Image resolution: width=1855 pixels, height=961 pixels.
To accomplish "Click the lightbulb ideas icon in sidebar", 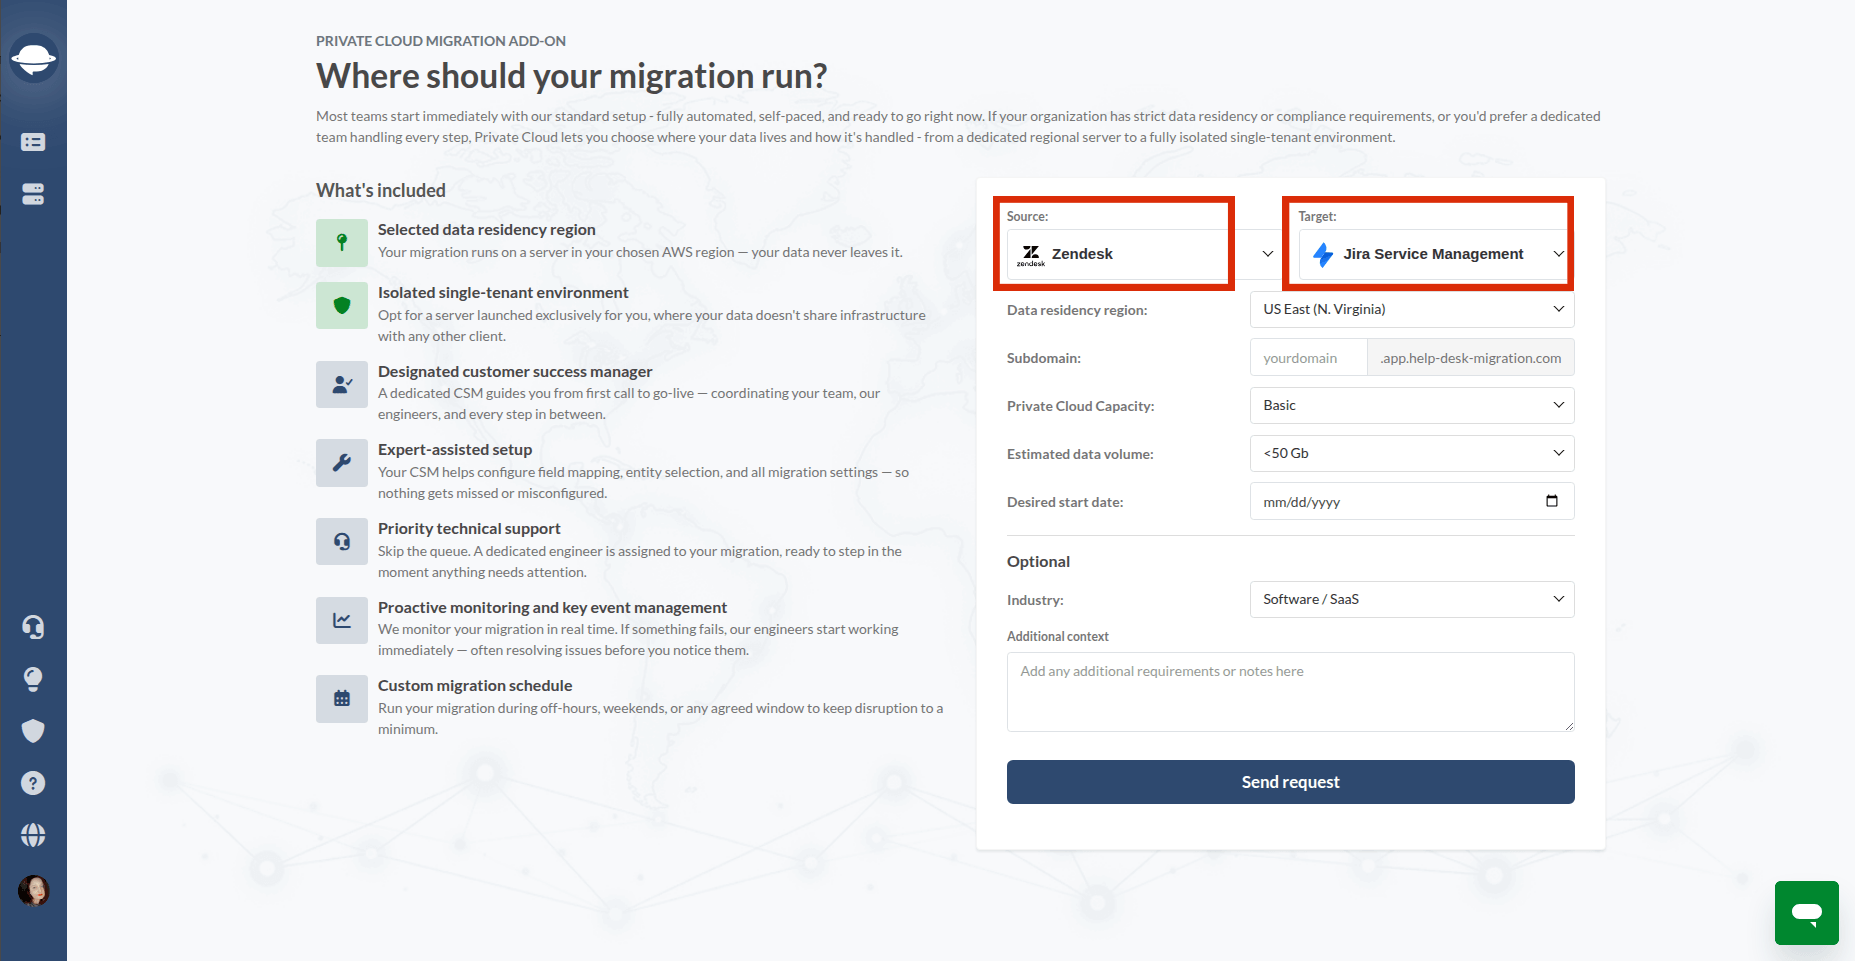I will click(33, 679).
